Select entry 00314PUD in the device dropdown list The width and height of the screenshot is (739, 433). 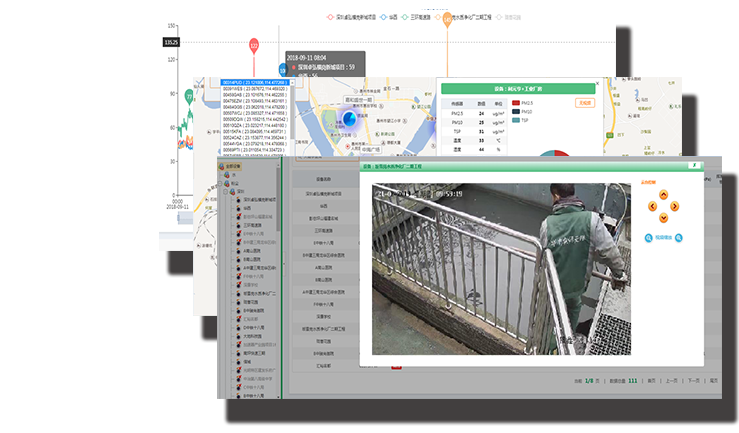click(255, 82)
